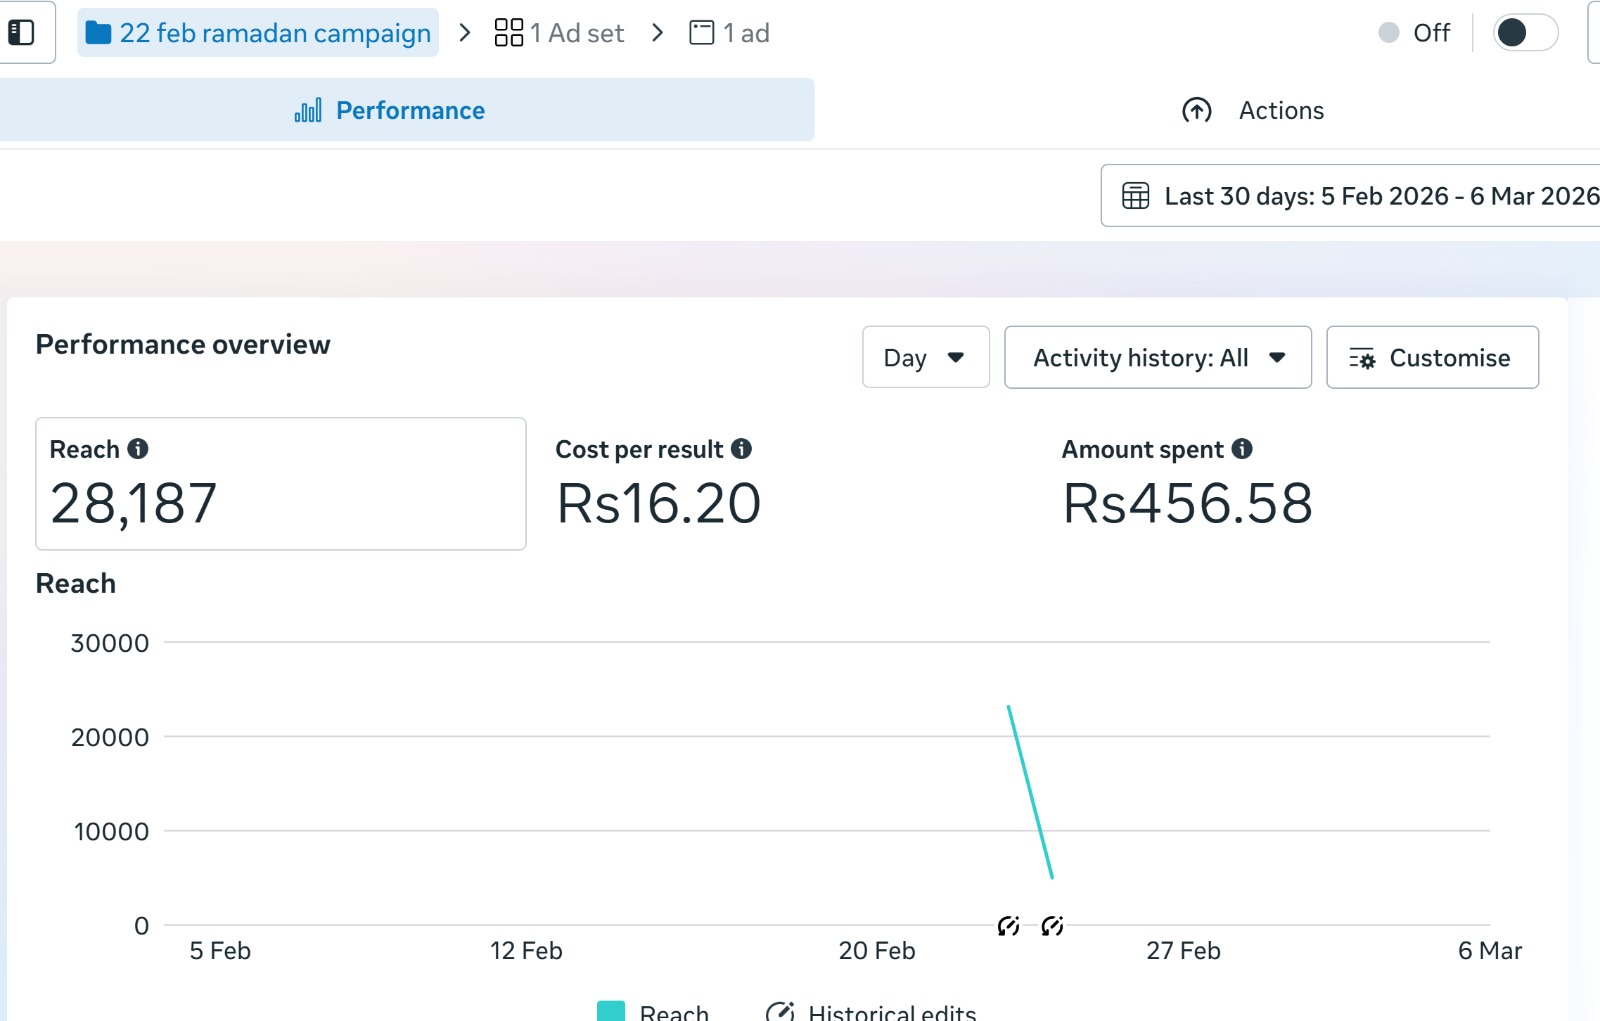1600x1021 pixels.
Task: Toggle the campaign on/off switch
Action: [1524, 33]
